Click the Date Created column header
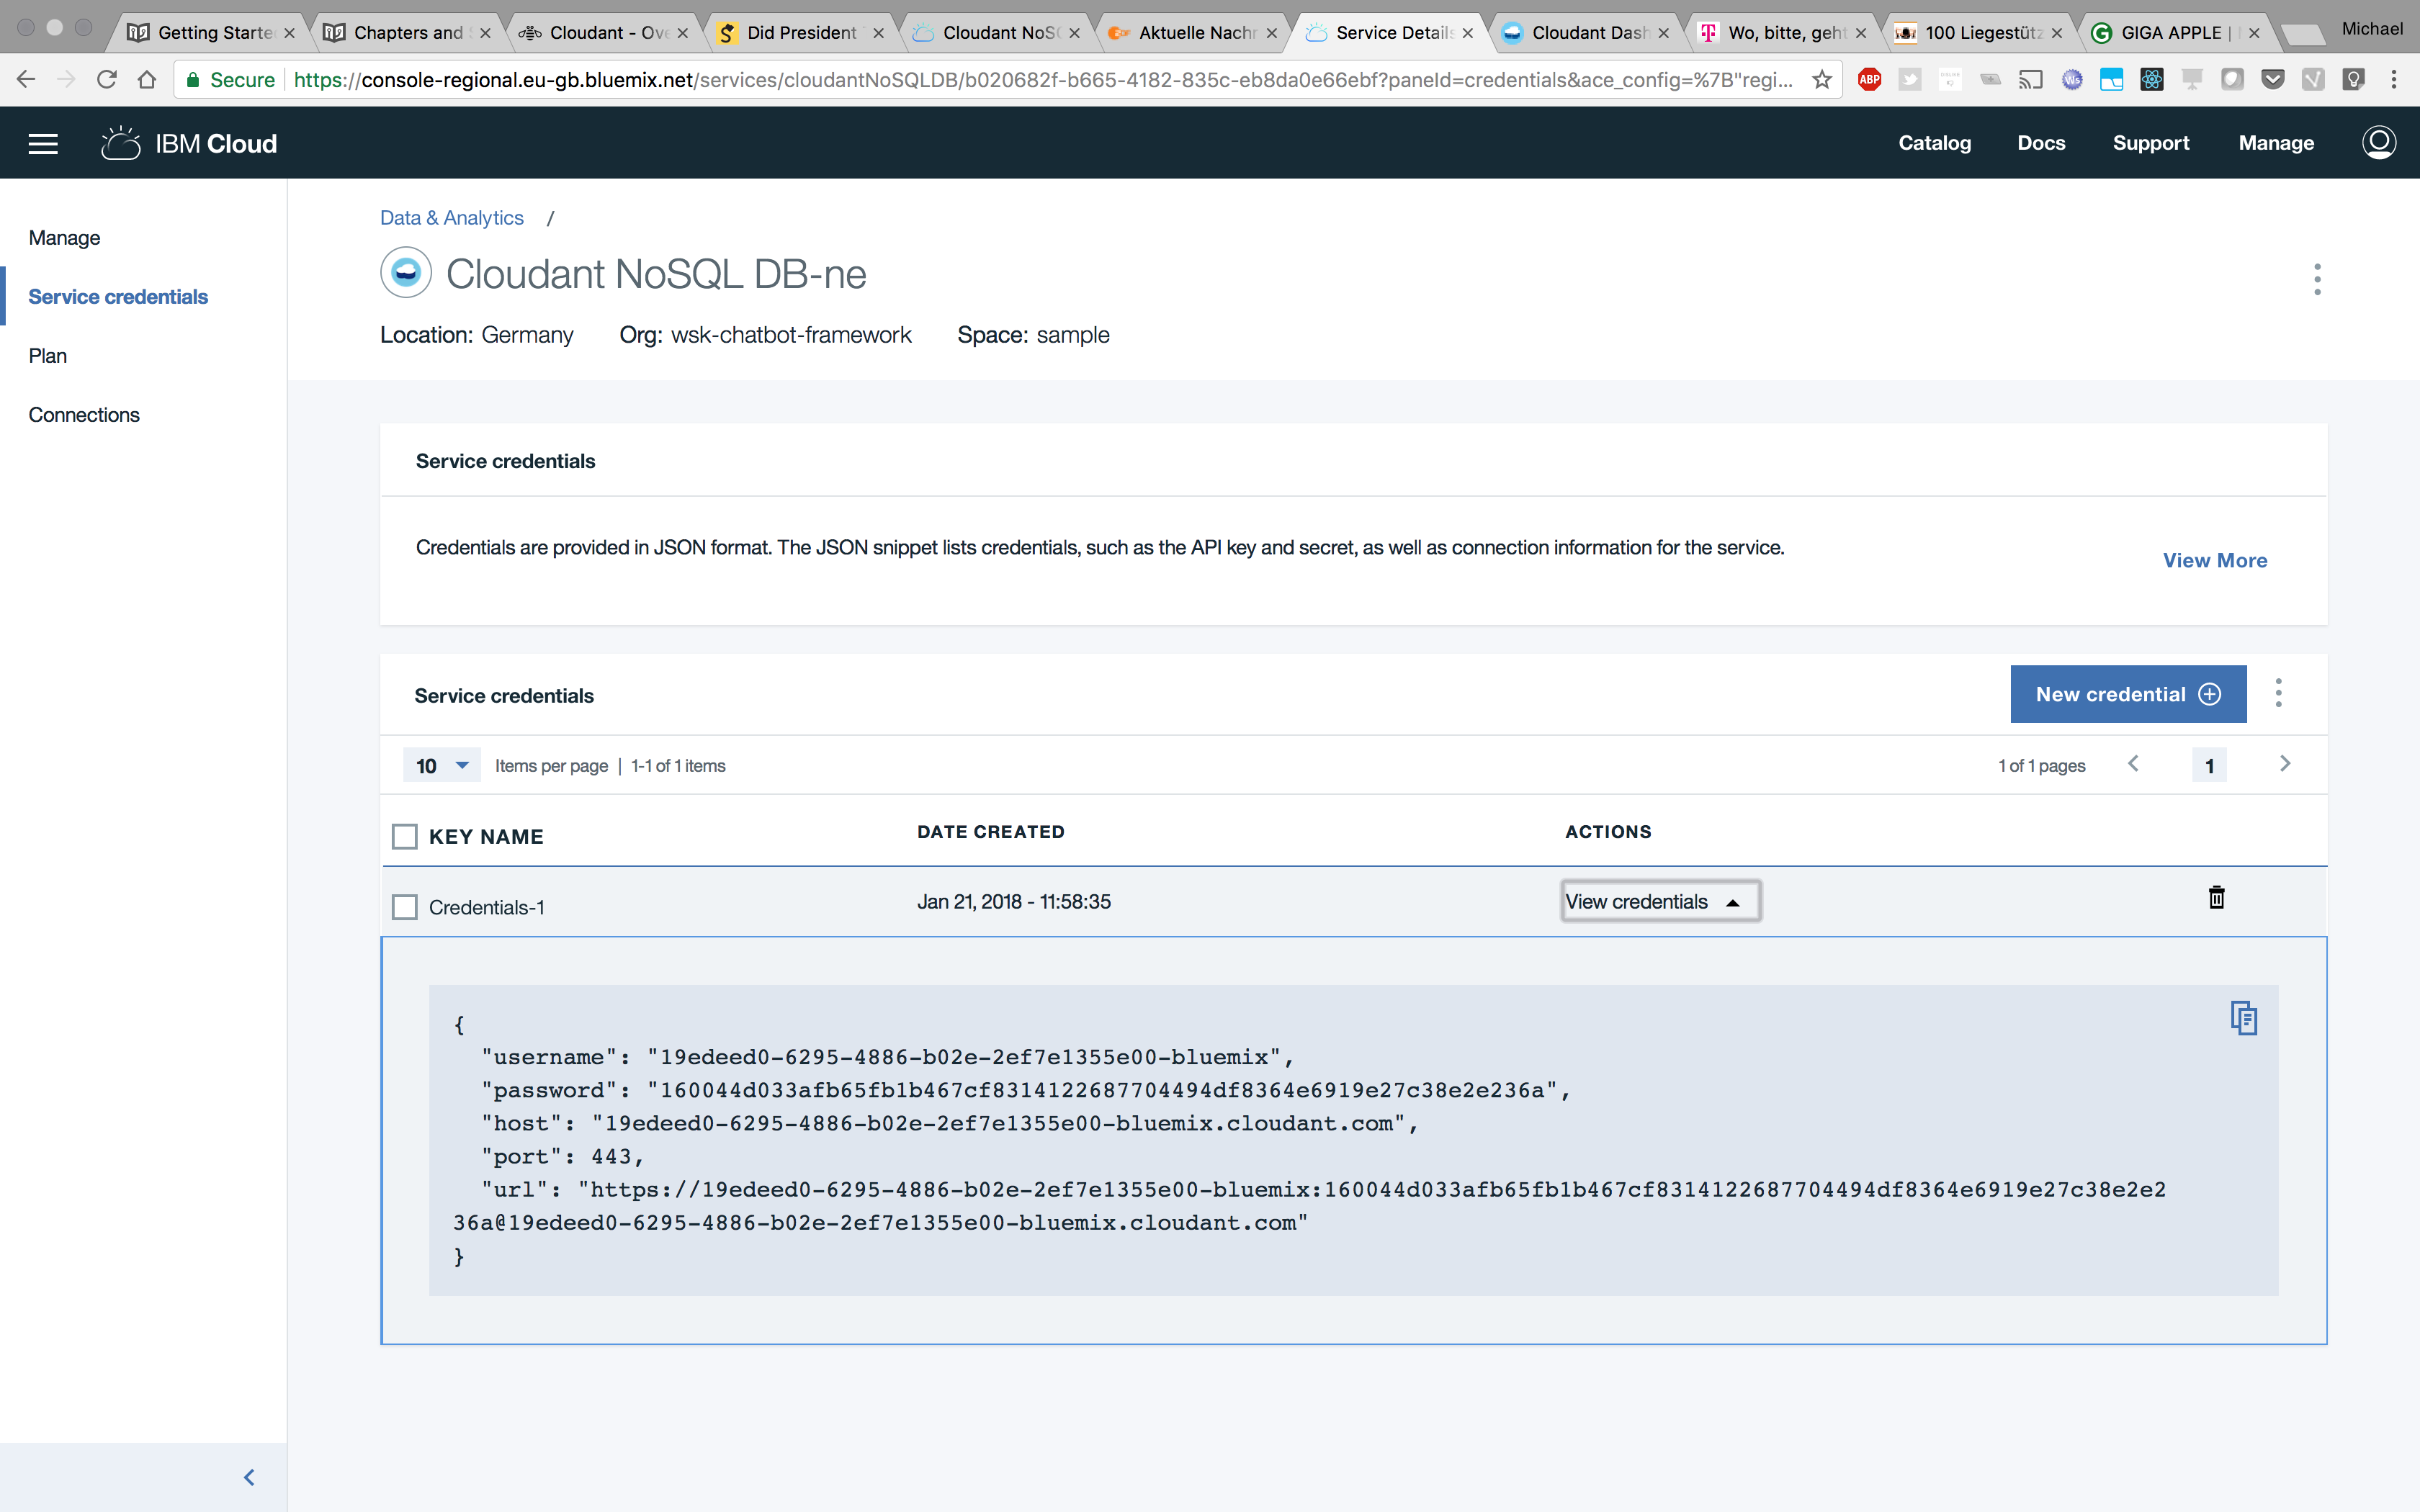This screenshot has width=2420, height=1512. click(990, 832)
